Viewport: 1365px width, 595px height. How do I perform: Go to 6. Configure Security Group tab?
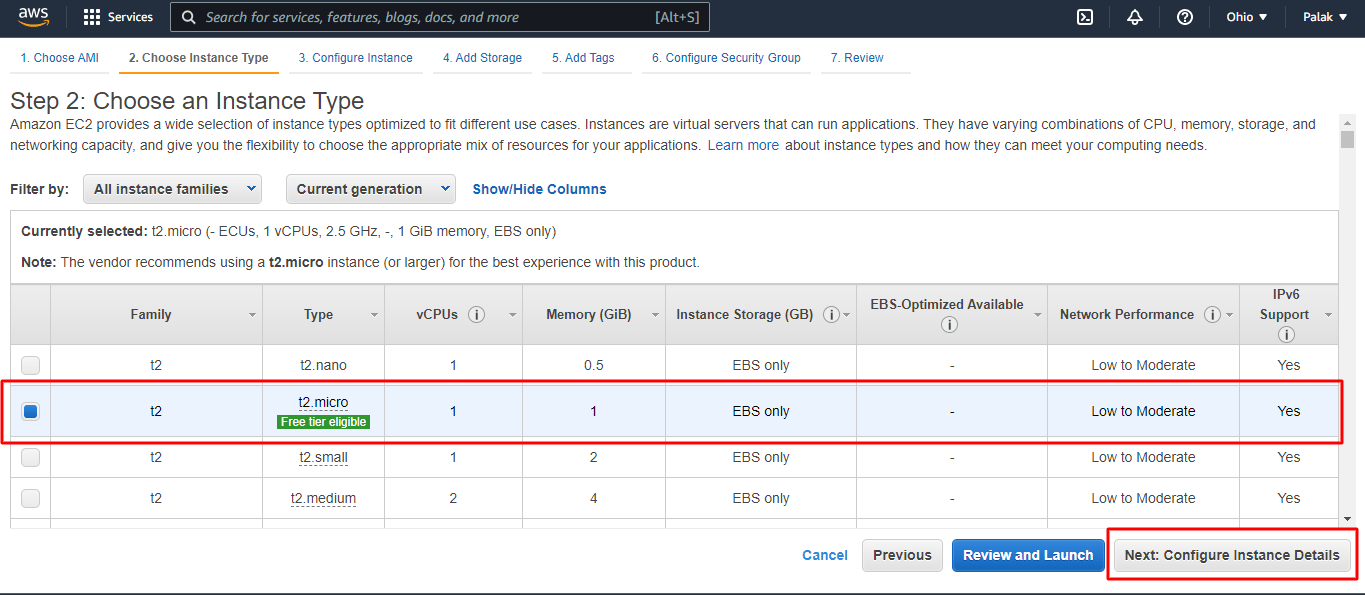[x=726, y=58]
